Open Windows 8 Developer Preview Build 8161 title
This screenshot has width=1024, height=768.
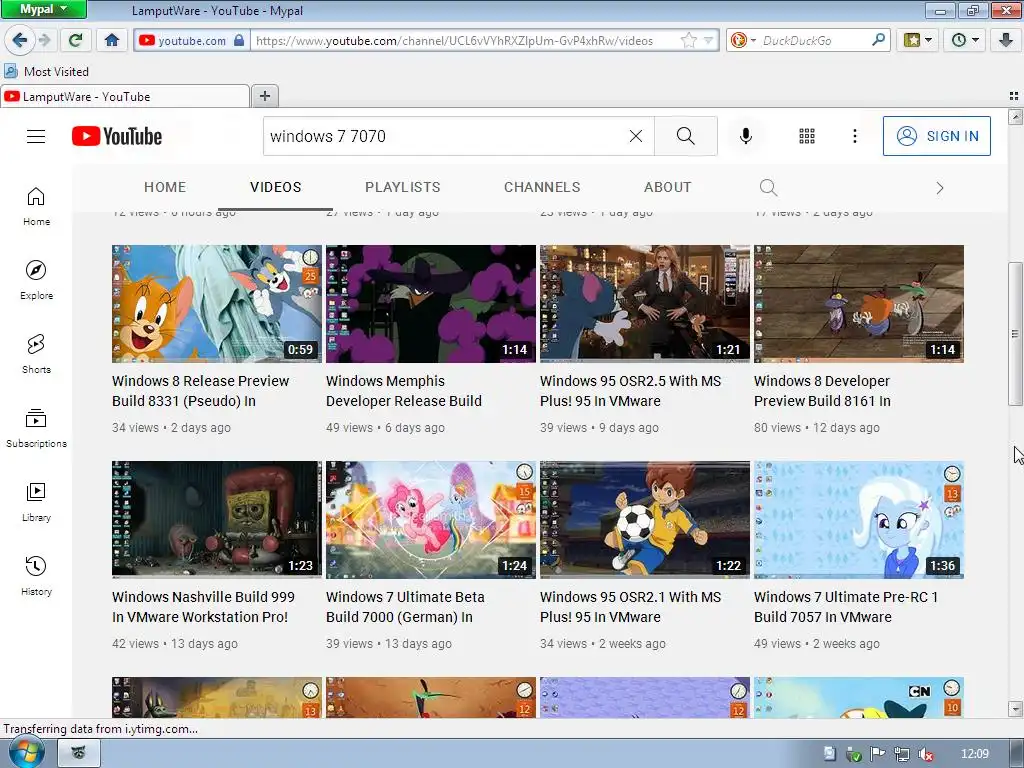click(822, 391)
